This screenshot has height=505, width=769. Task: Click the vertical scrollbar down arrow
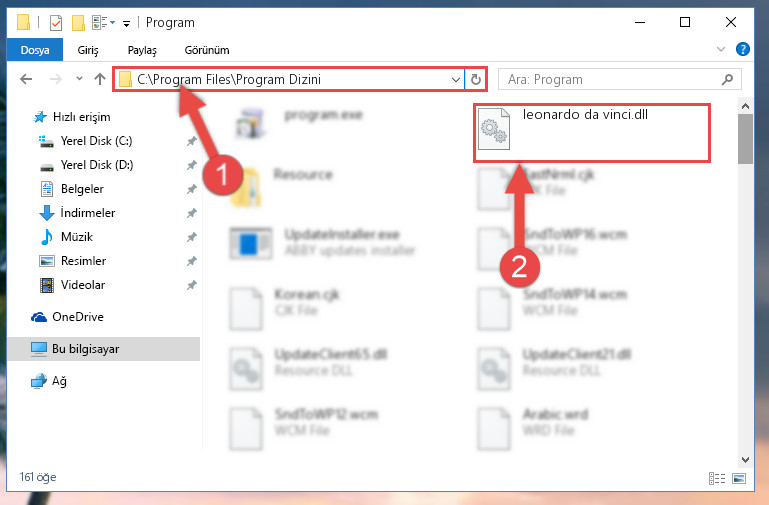click(745, 460)
